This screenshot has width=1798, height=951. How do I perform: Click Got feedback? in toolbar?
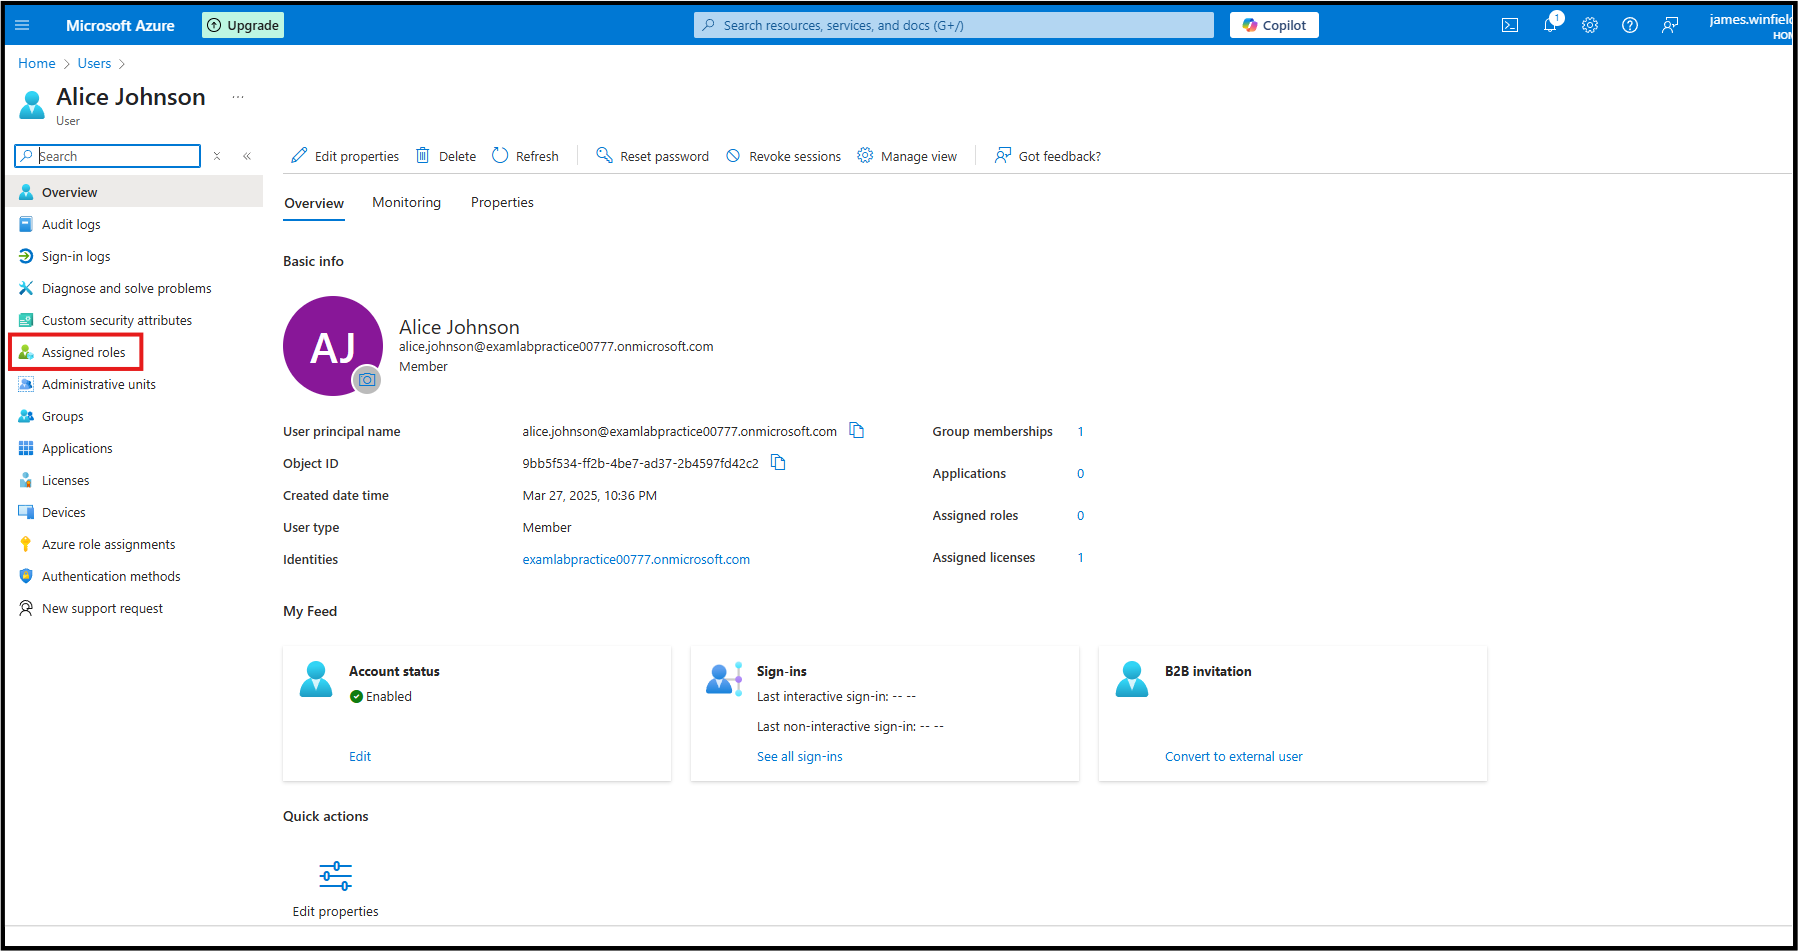click(x=1047, y=156)
